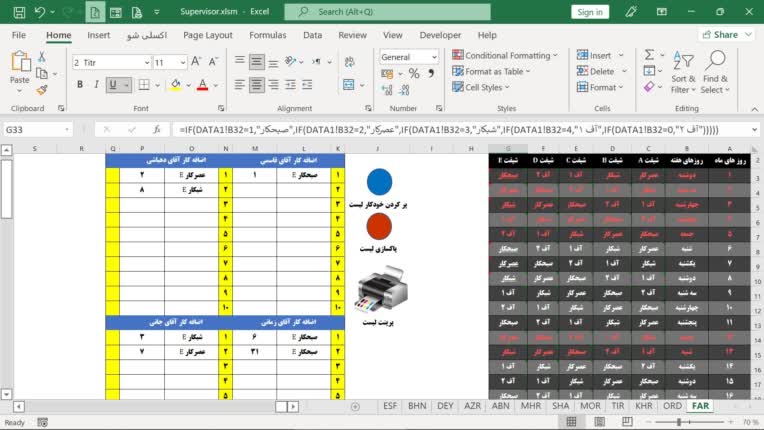Toggle Bold formatting
The image size is (764, 430).
click(80, 85)
